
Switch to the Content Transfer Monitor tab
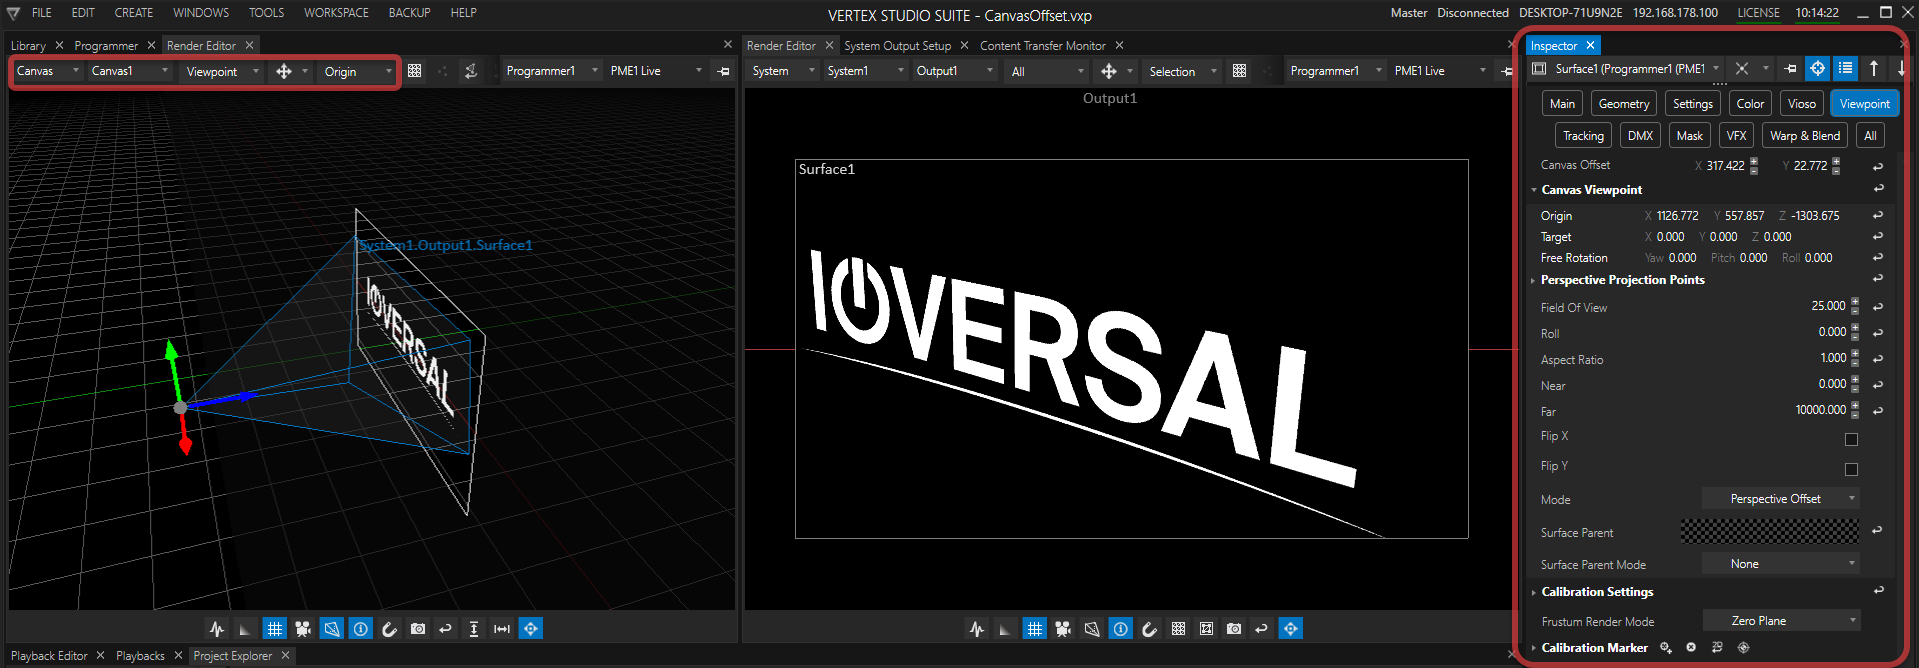point(1043,46)
